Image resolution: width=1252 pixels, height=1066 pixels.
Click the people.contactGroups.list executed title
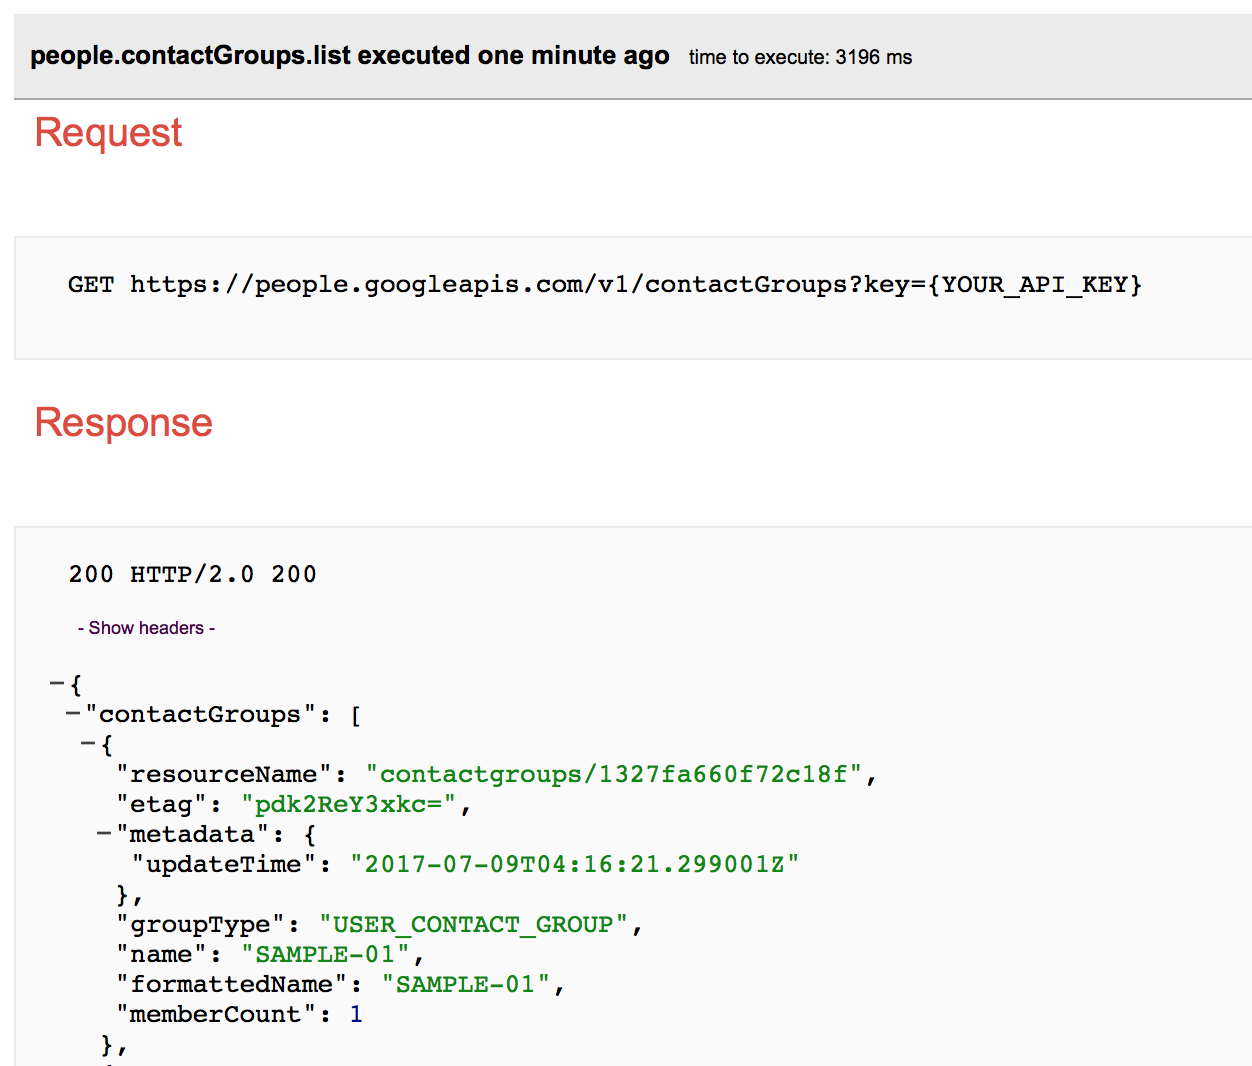tap(349, 56)
